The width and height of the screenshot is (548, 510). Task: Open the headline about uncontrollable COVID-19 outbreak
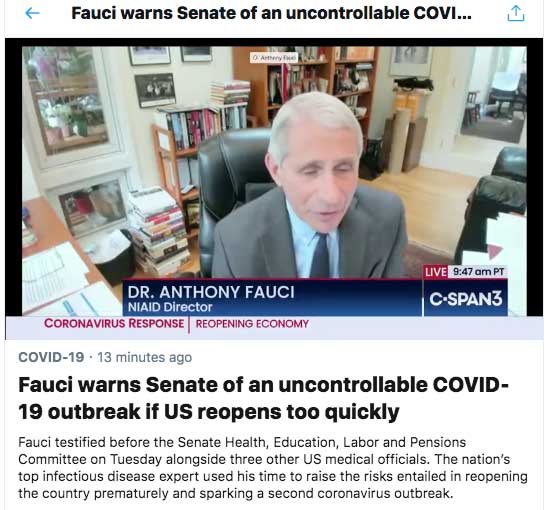point(263,398)
